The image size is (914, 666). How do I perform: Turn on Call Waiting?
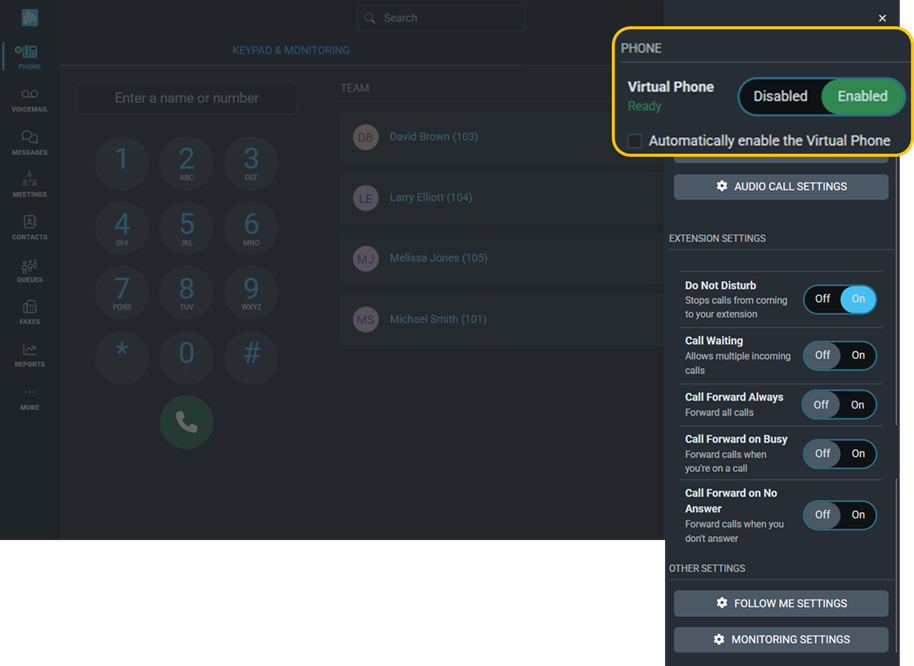(858, 355)
